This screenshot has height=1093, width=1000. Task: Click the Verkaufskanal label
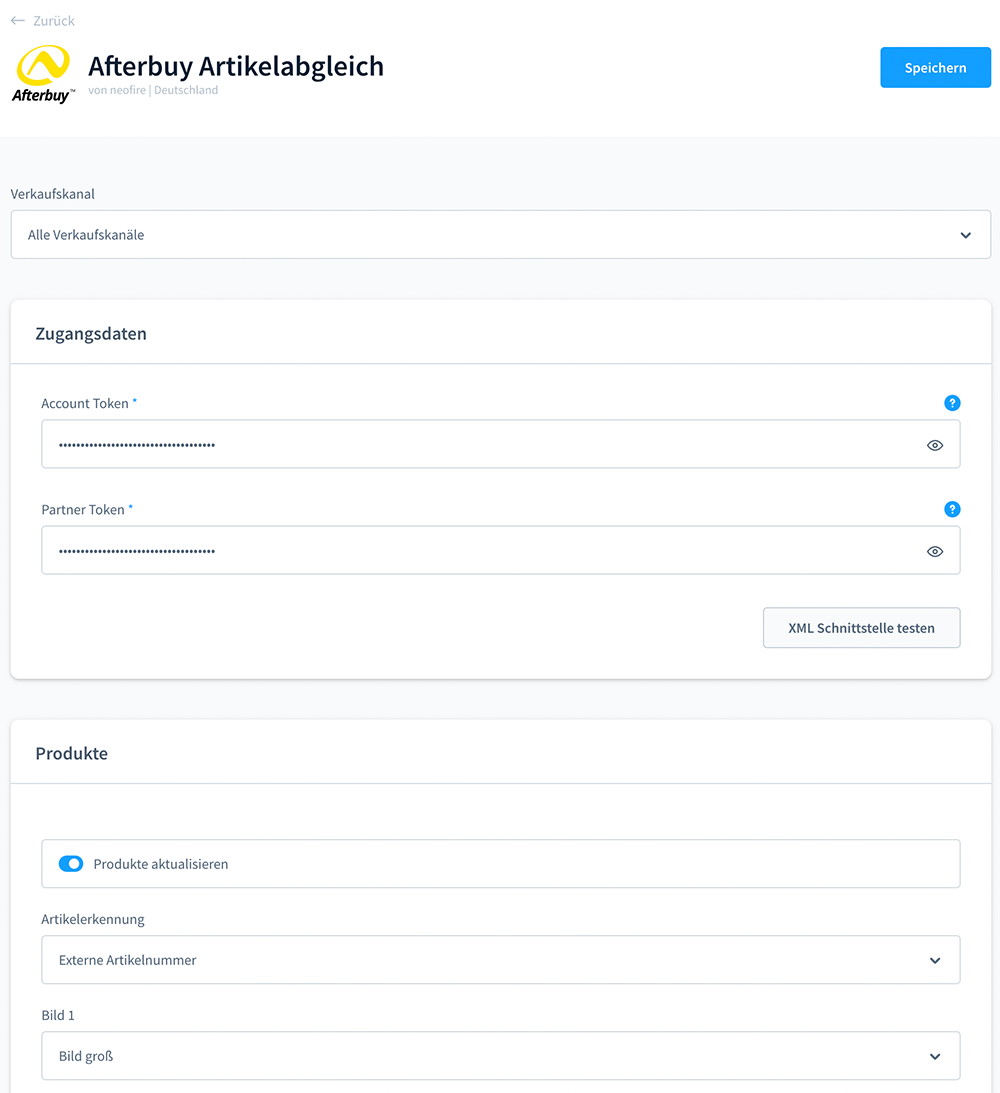pyautogui.click(x=53, y=194)
